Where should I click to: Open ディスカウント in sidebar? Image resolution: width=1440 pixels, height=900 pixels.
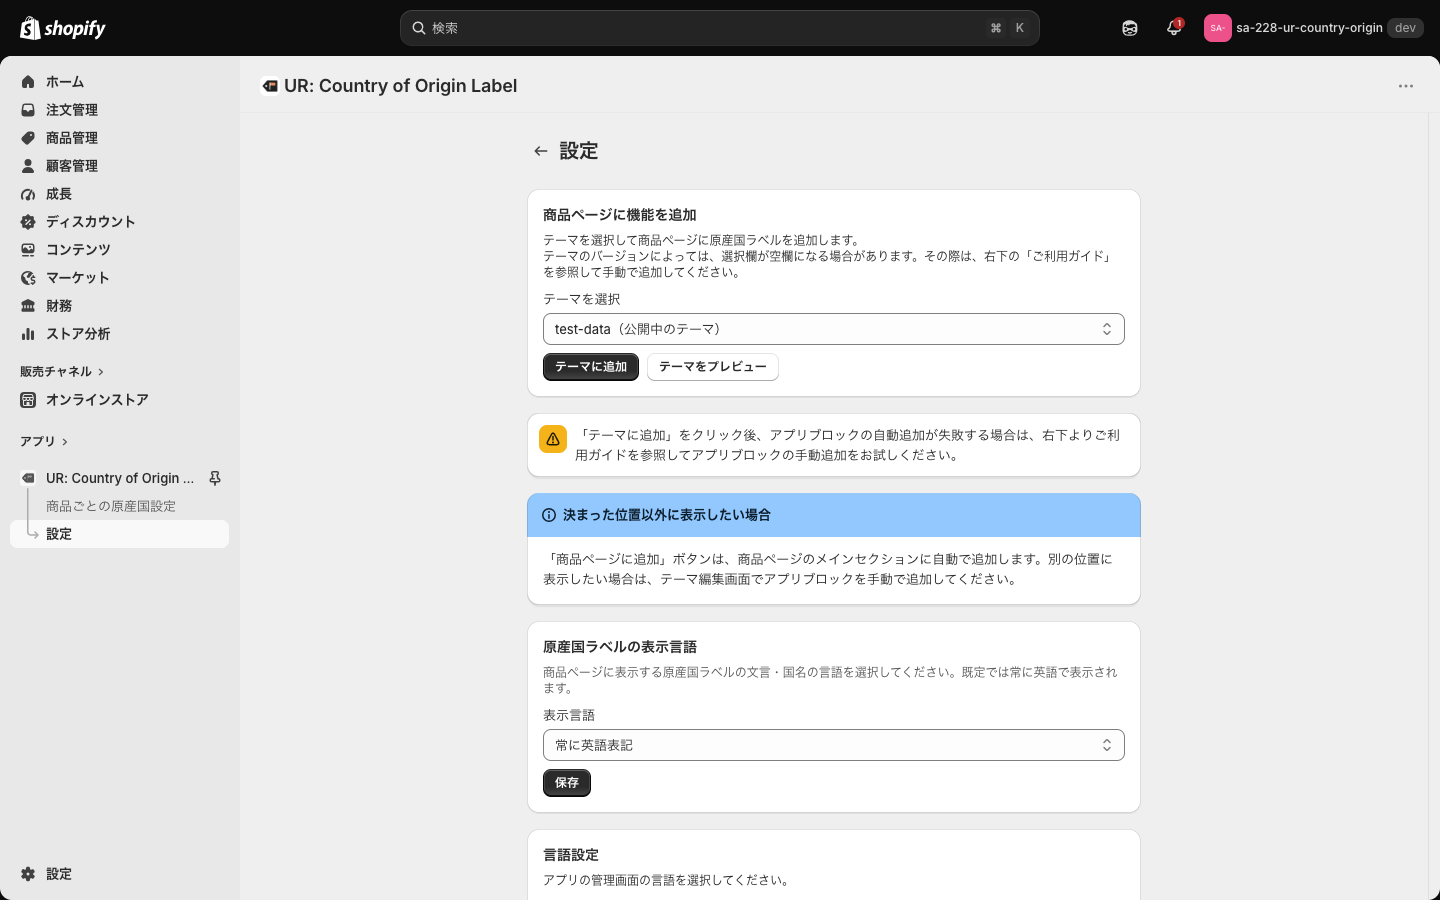pyautogui.click(x=119, y=222)
